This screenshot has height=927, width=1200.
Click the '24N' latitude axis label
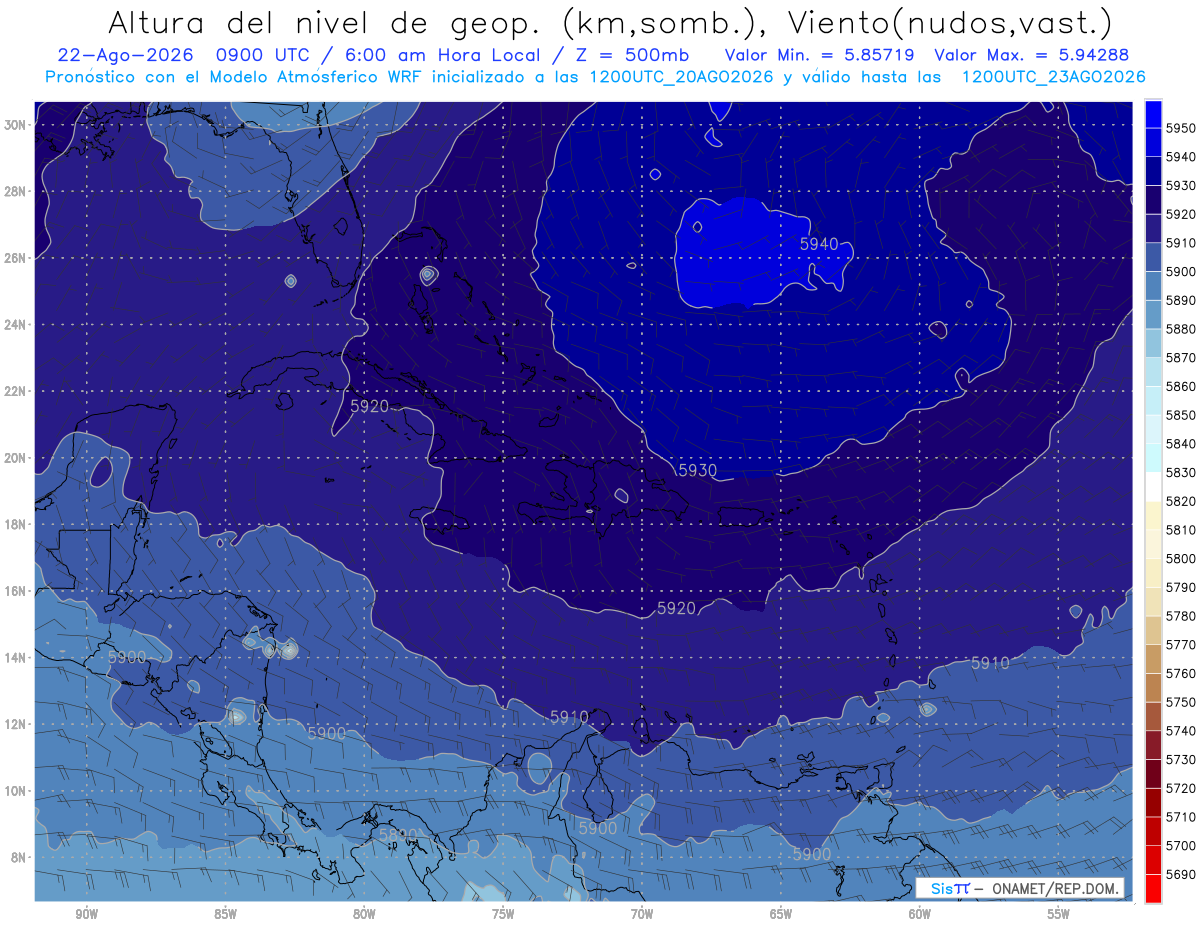(15, 325)
